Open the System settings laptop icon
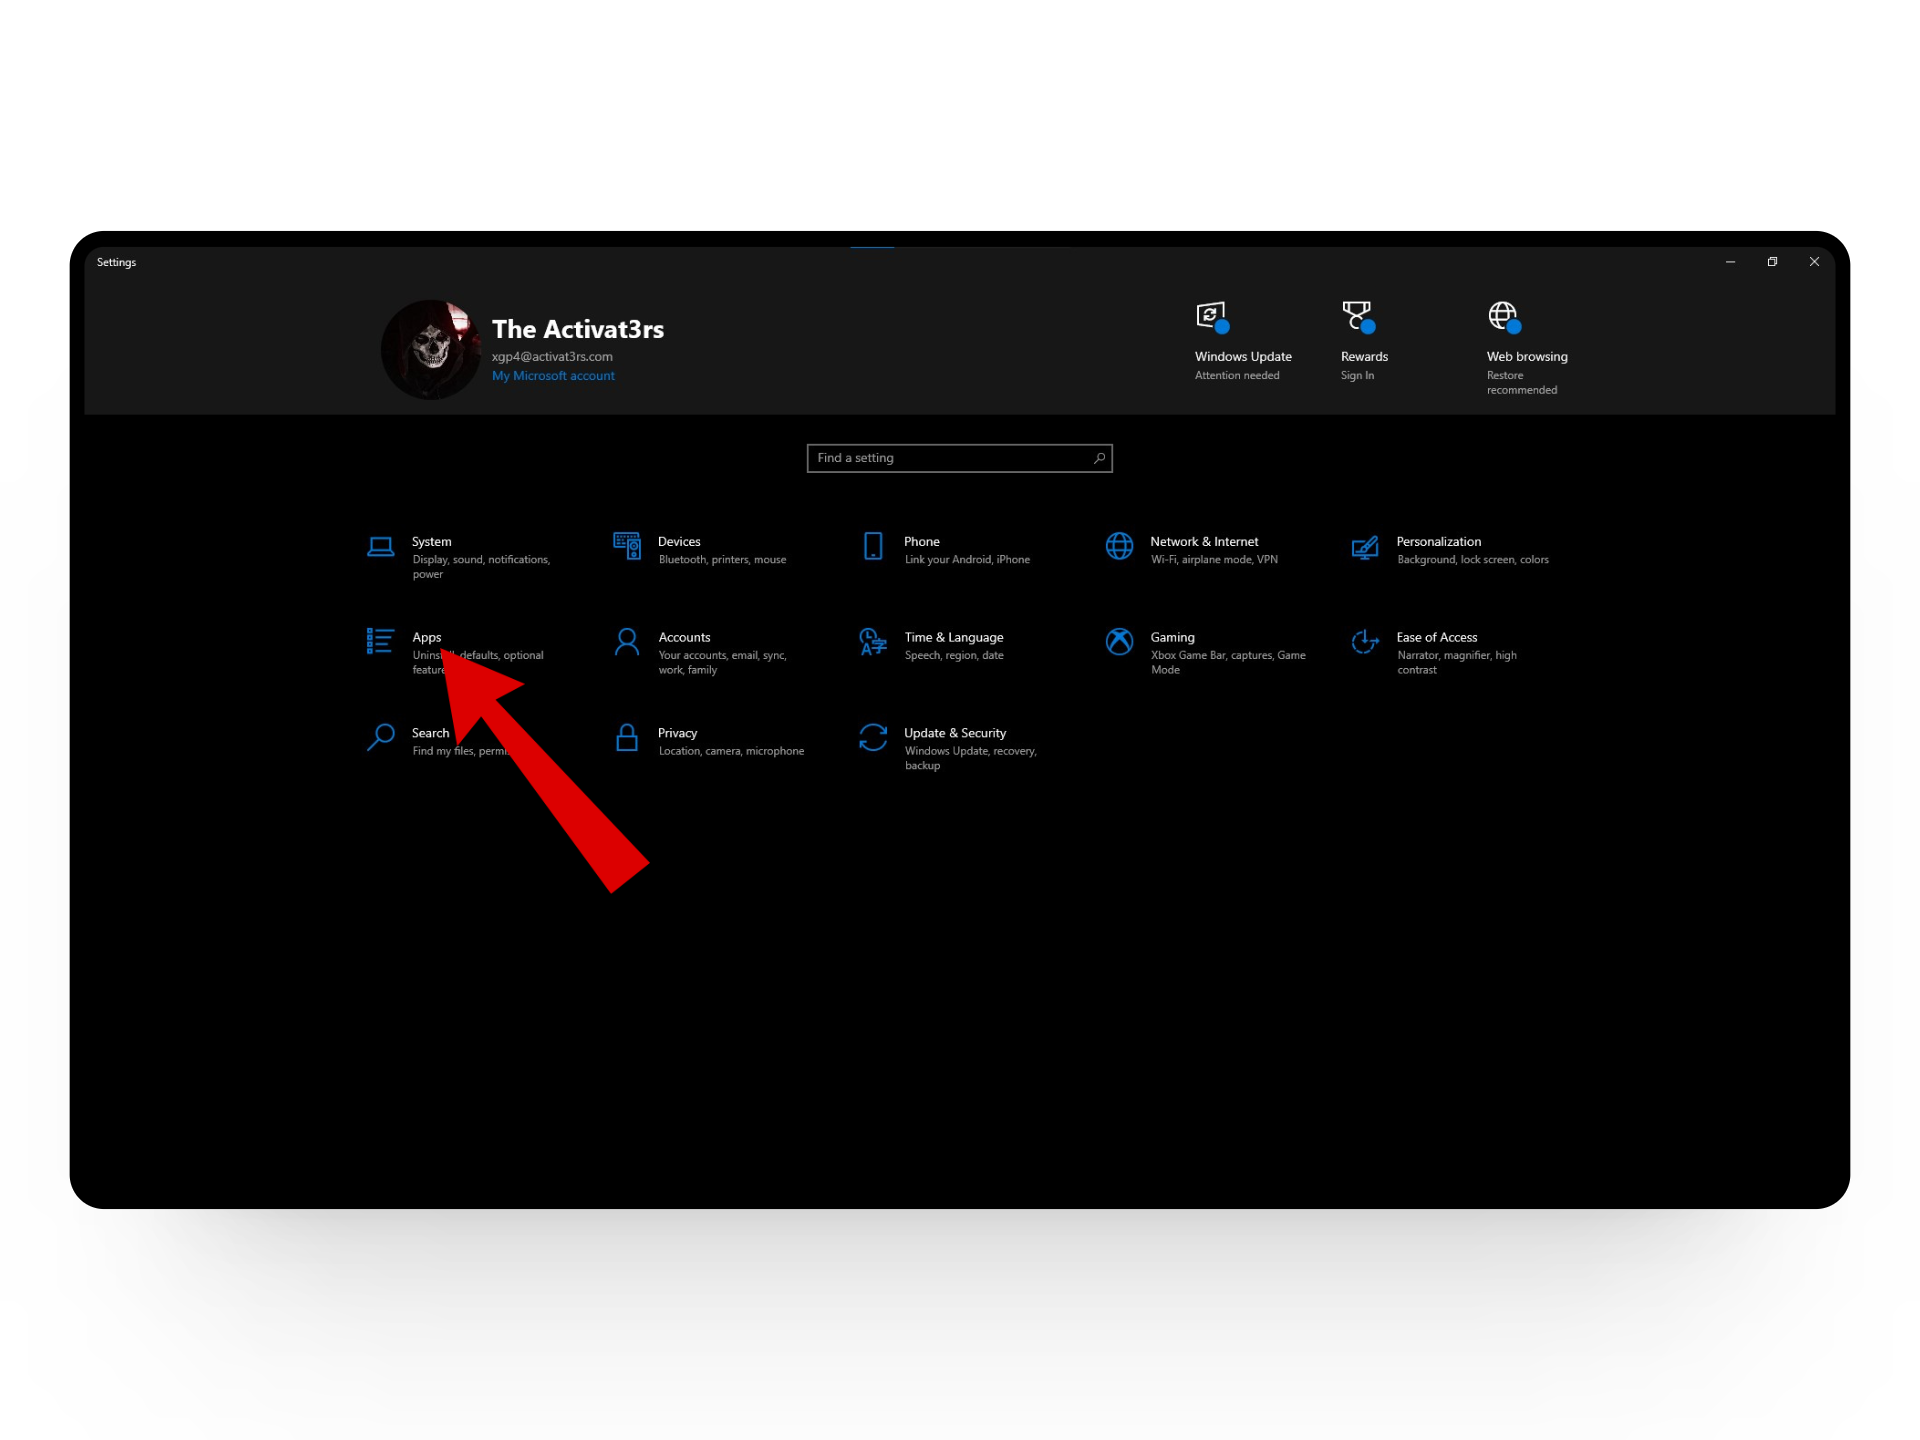 (x=380, y=547)
